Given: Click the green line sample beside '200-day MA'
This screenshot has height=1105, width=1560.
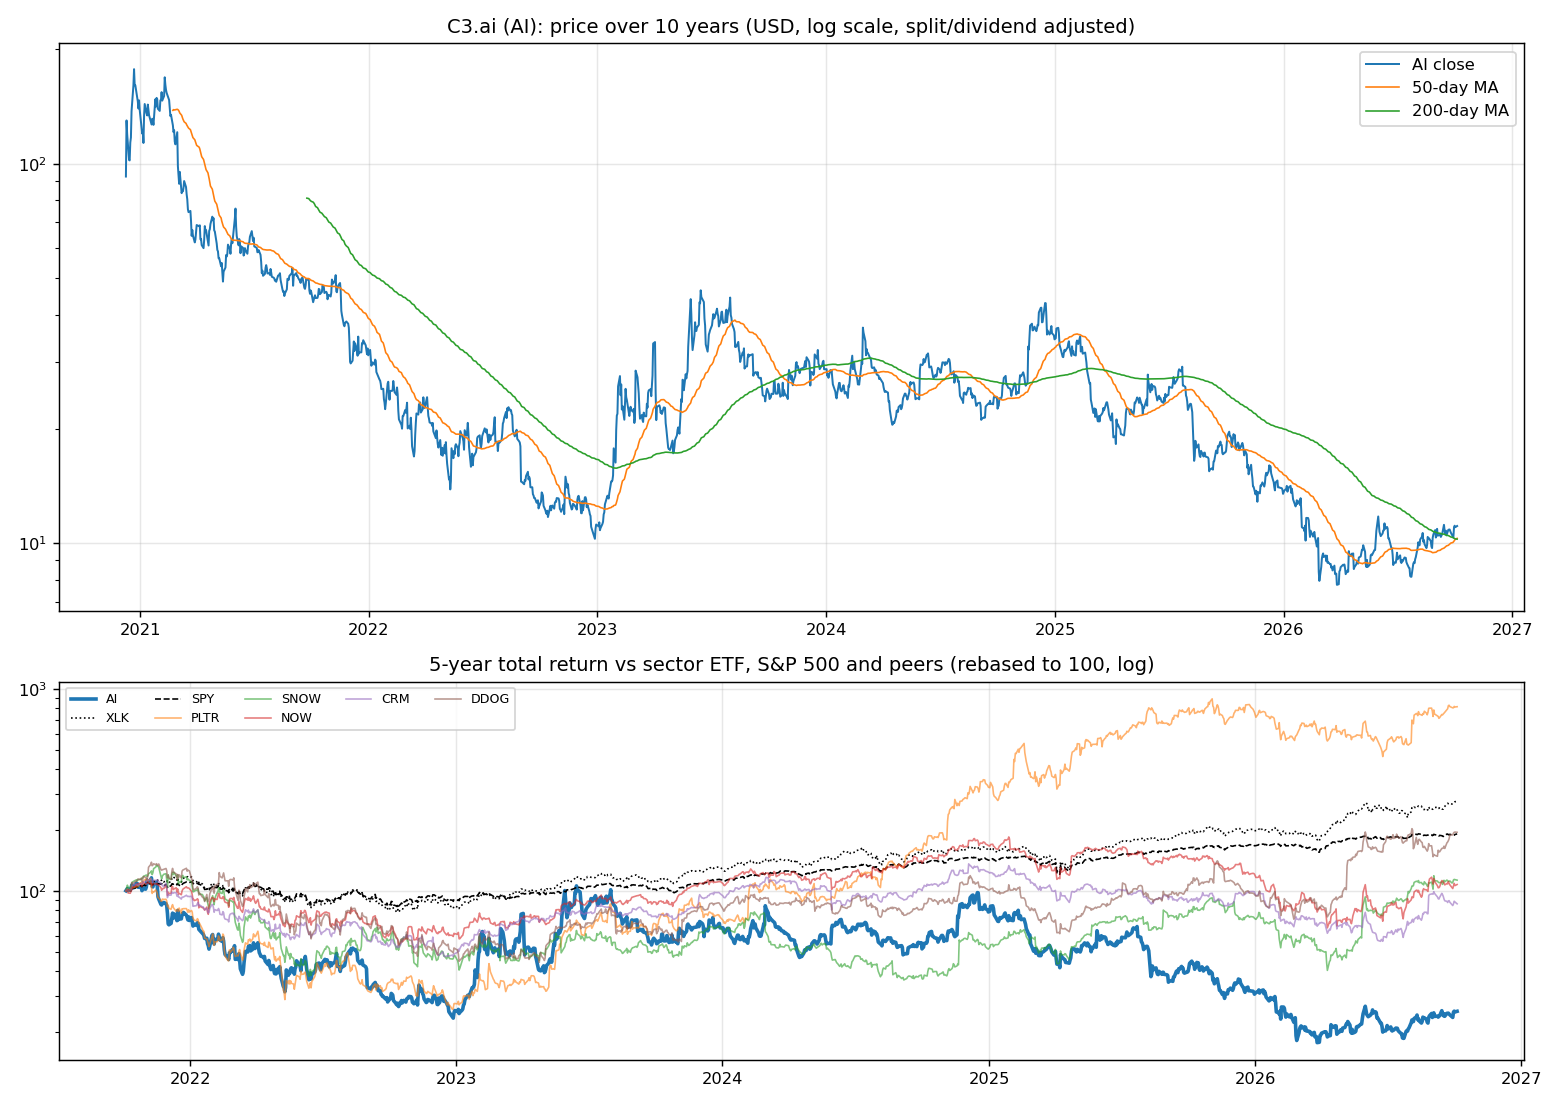Looking at the screenshot, I should [1384, 111].
